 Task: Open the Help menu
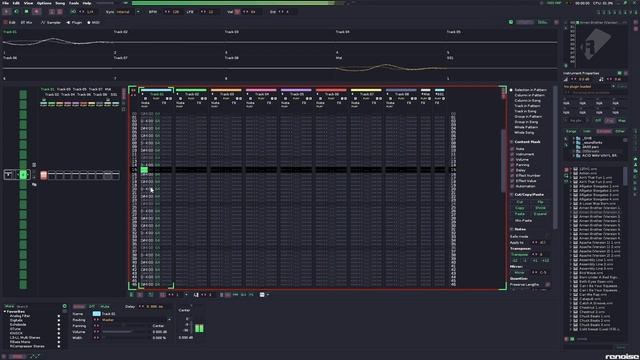[87, 3]
